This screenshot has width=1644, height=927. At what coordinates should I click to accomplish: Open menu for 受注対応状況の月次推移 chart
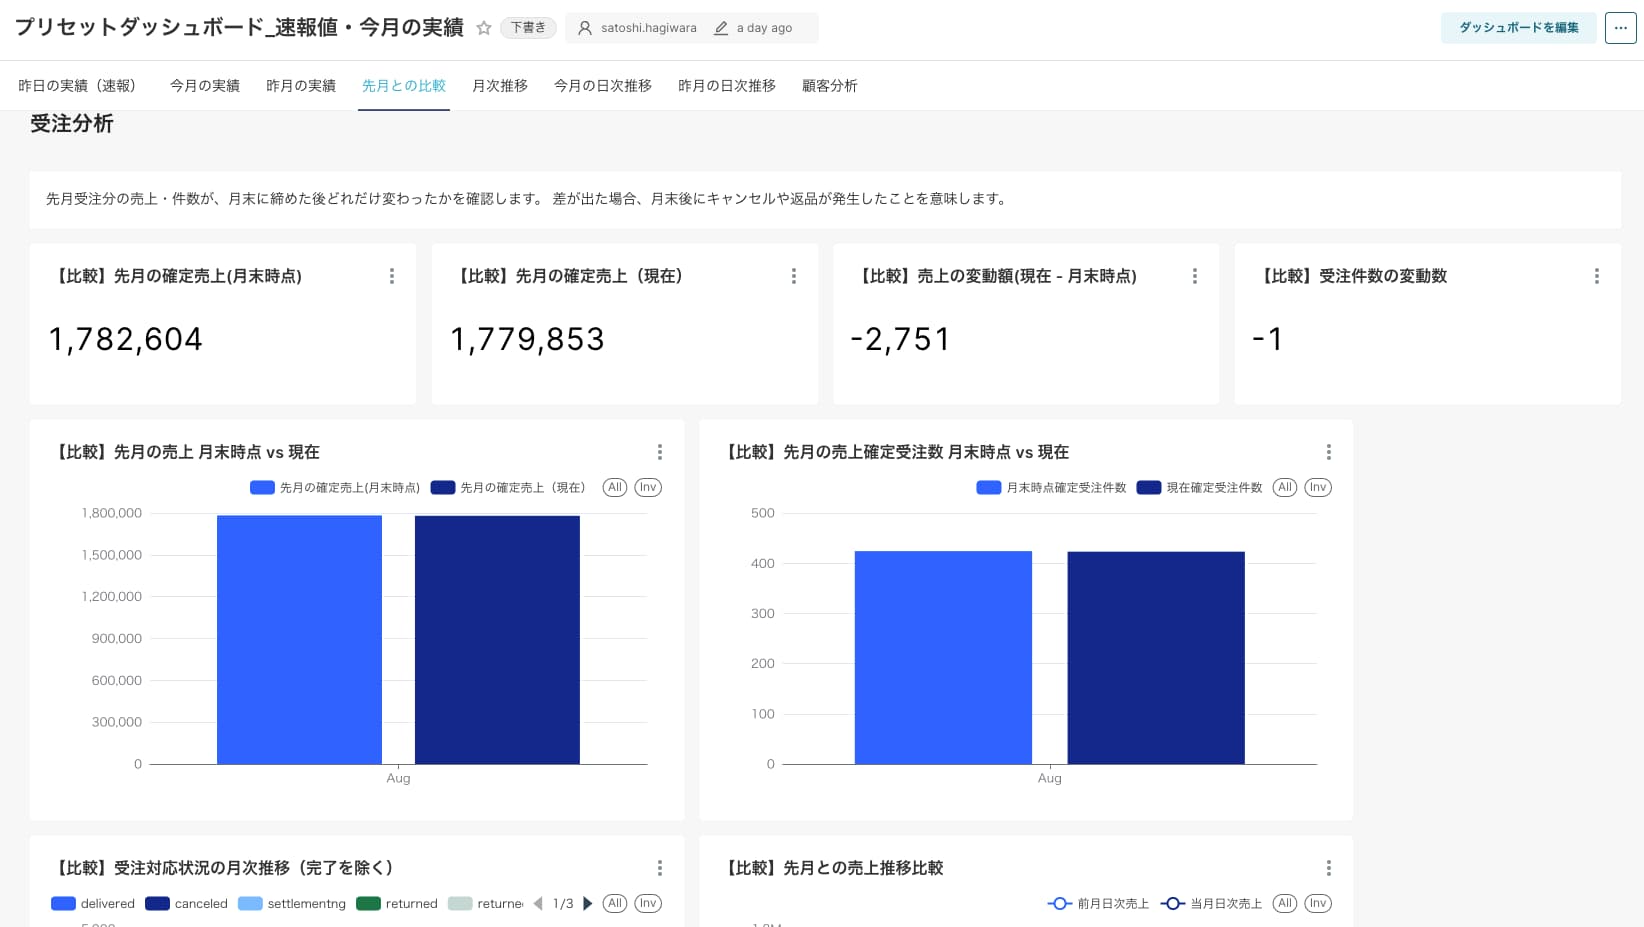click(660, 868)
